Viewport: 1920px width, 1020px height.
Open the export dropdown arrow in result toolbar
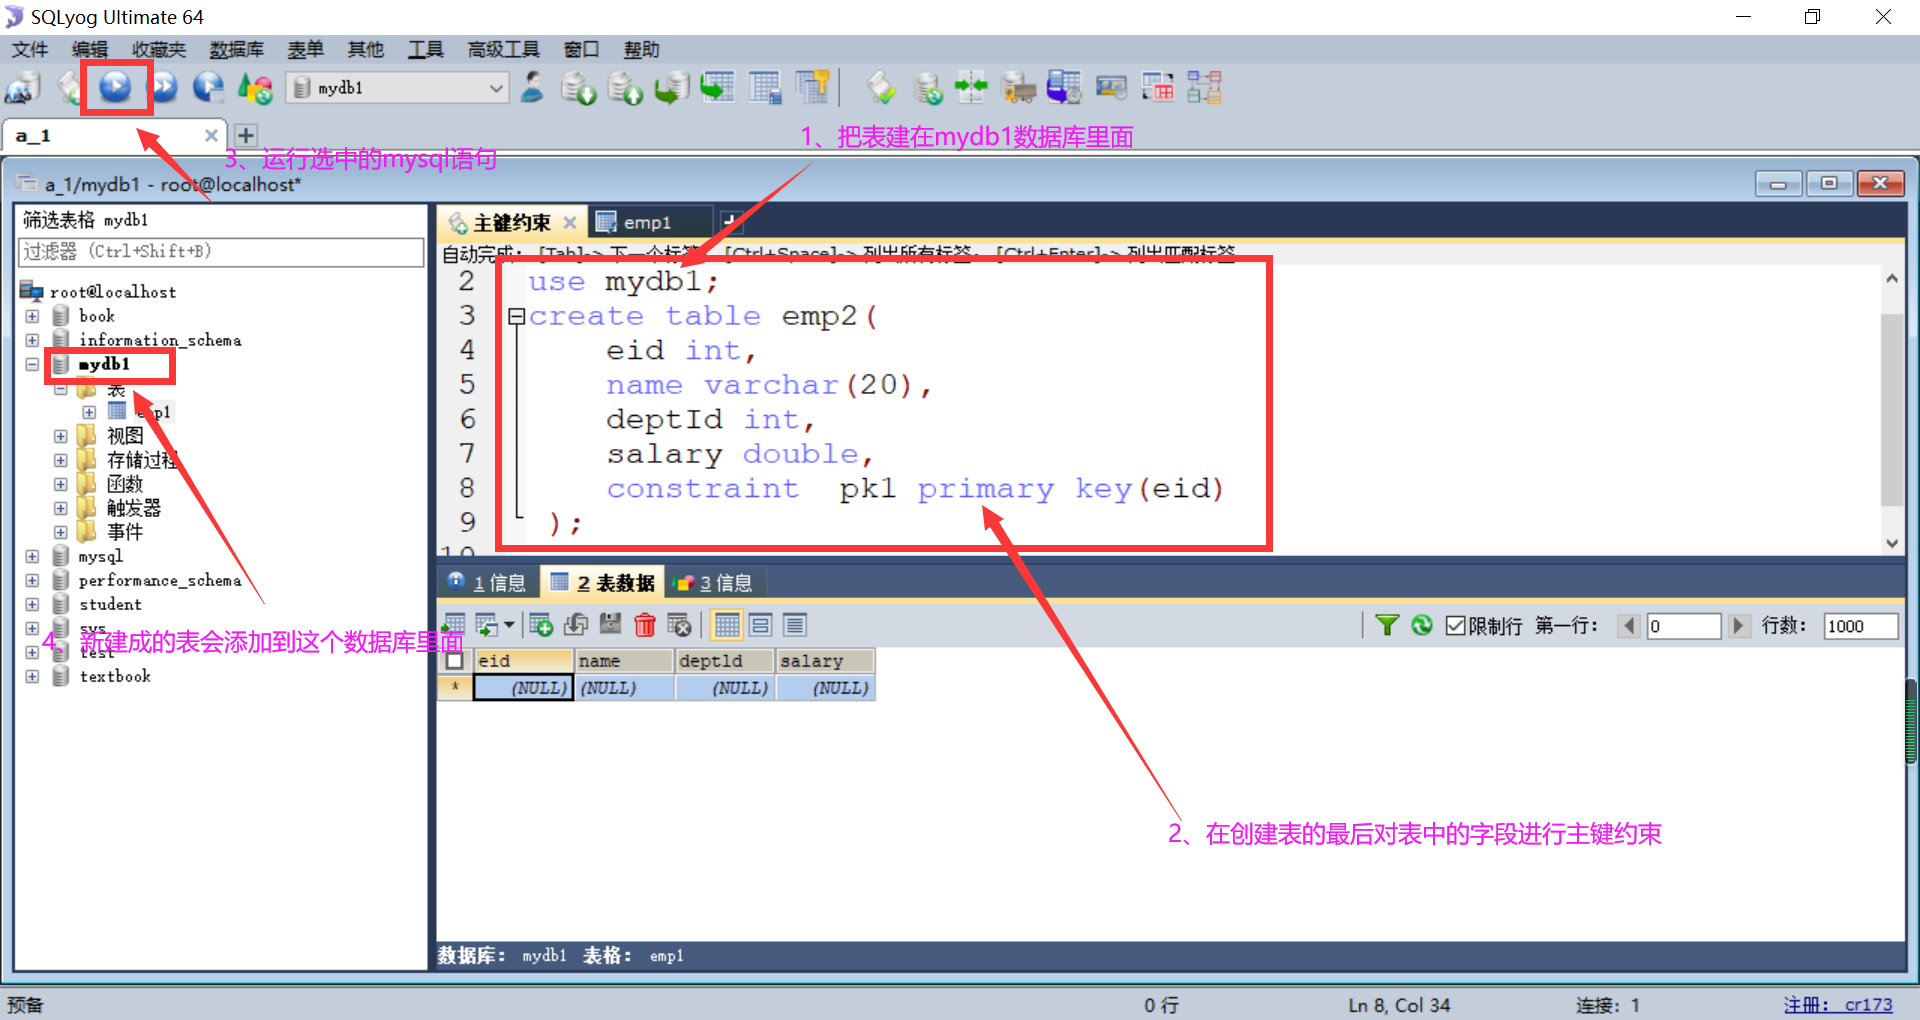point(509,625)
